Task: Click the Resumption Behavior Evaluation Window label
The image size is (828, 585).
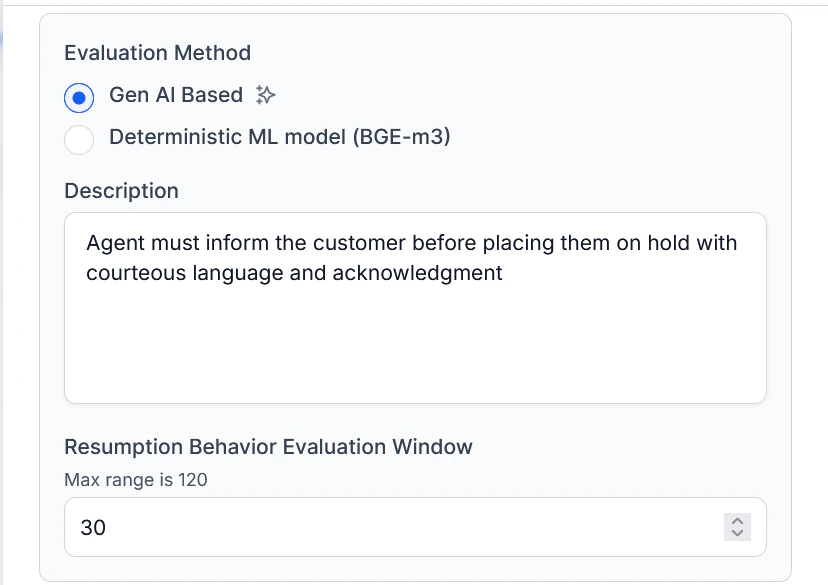Action: click(268, 447)
